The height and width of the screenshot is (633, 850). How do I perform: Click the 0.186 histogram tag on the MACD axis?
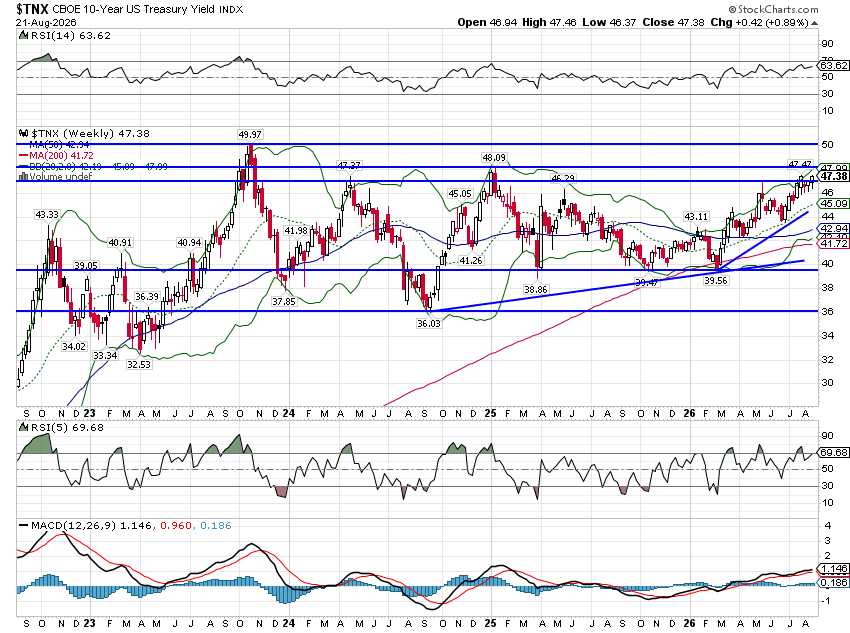click(834, 583)
